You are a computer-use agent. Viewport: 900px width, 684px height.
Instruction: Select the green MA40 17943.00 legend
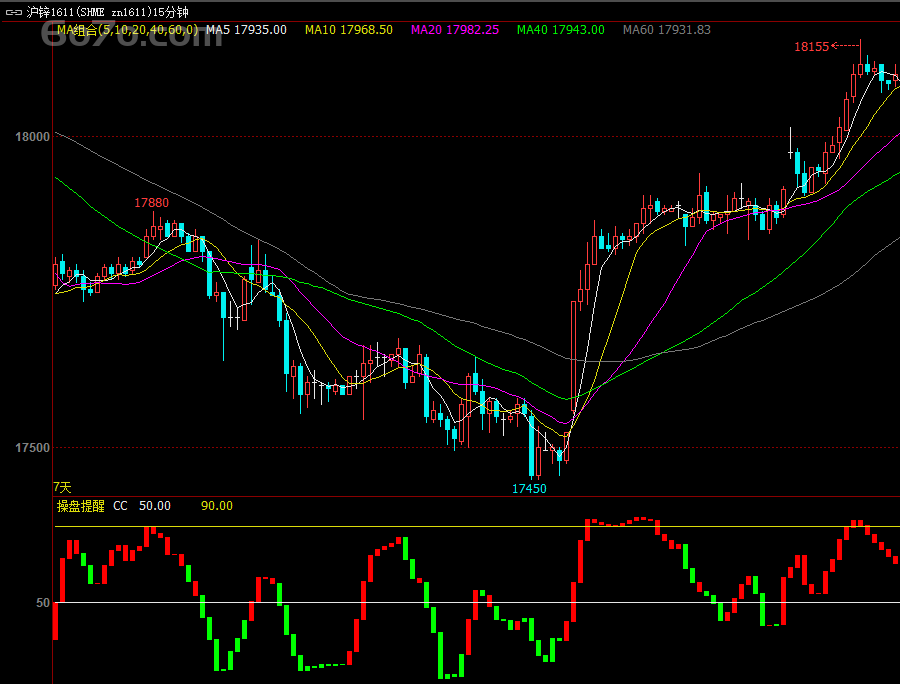click(x=561, y=30)
